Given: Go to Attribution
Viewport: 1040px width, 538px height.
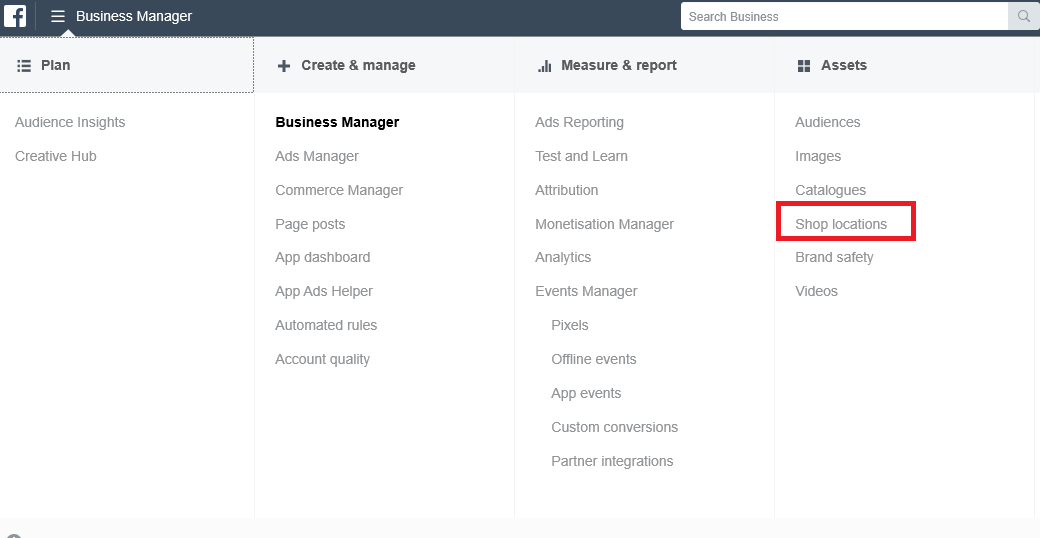Looking at the screenshot, I should click(566, 190).
